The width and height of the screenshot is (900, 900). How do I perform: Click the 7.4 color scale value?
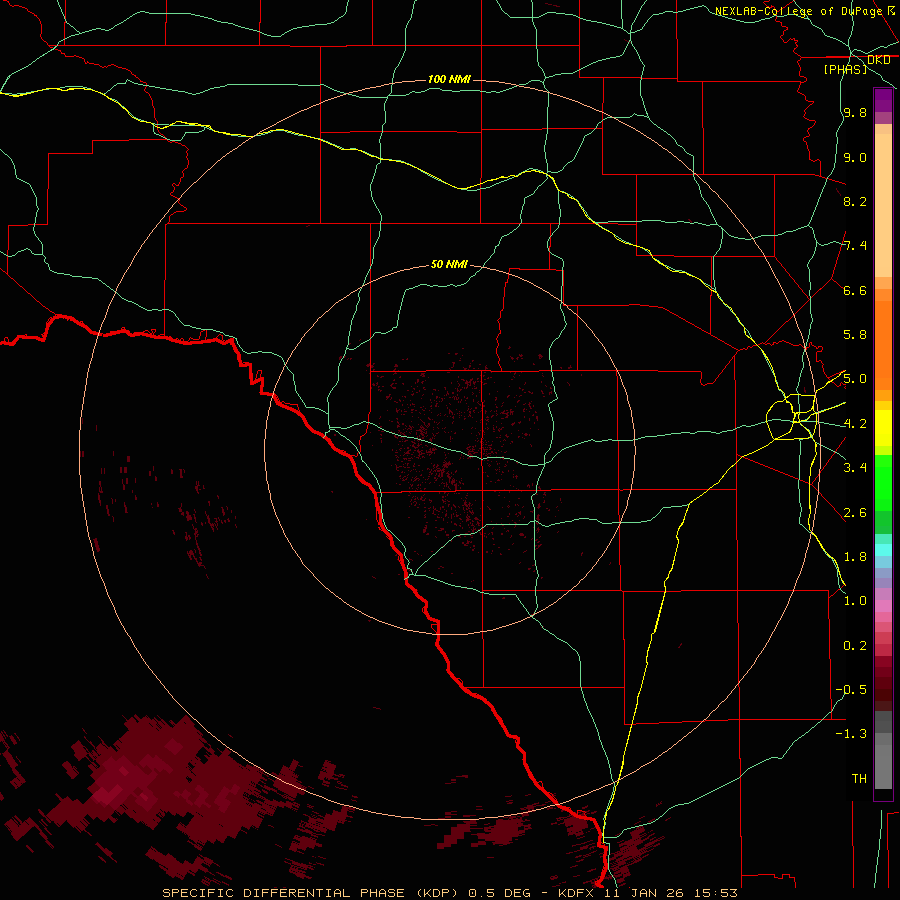point(855,246)
